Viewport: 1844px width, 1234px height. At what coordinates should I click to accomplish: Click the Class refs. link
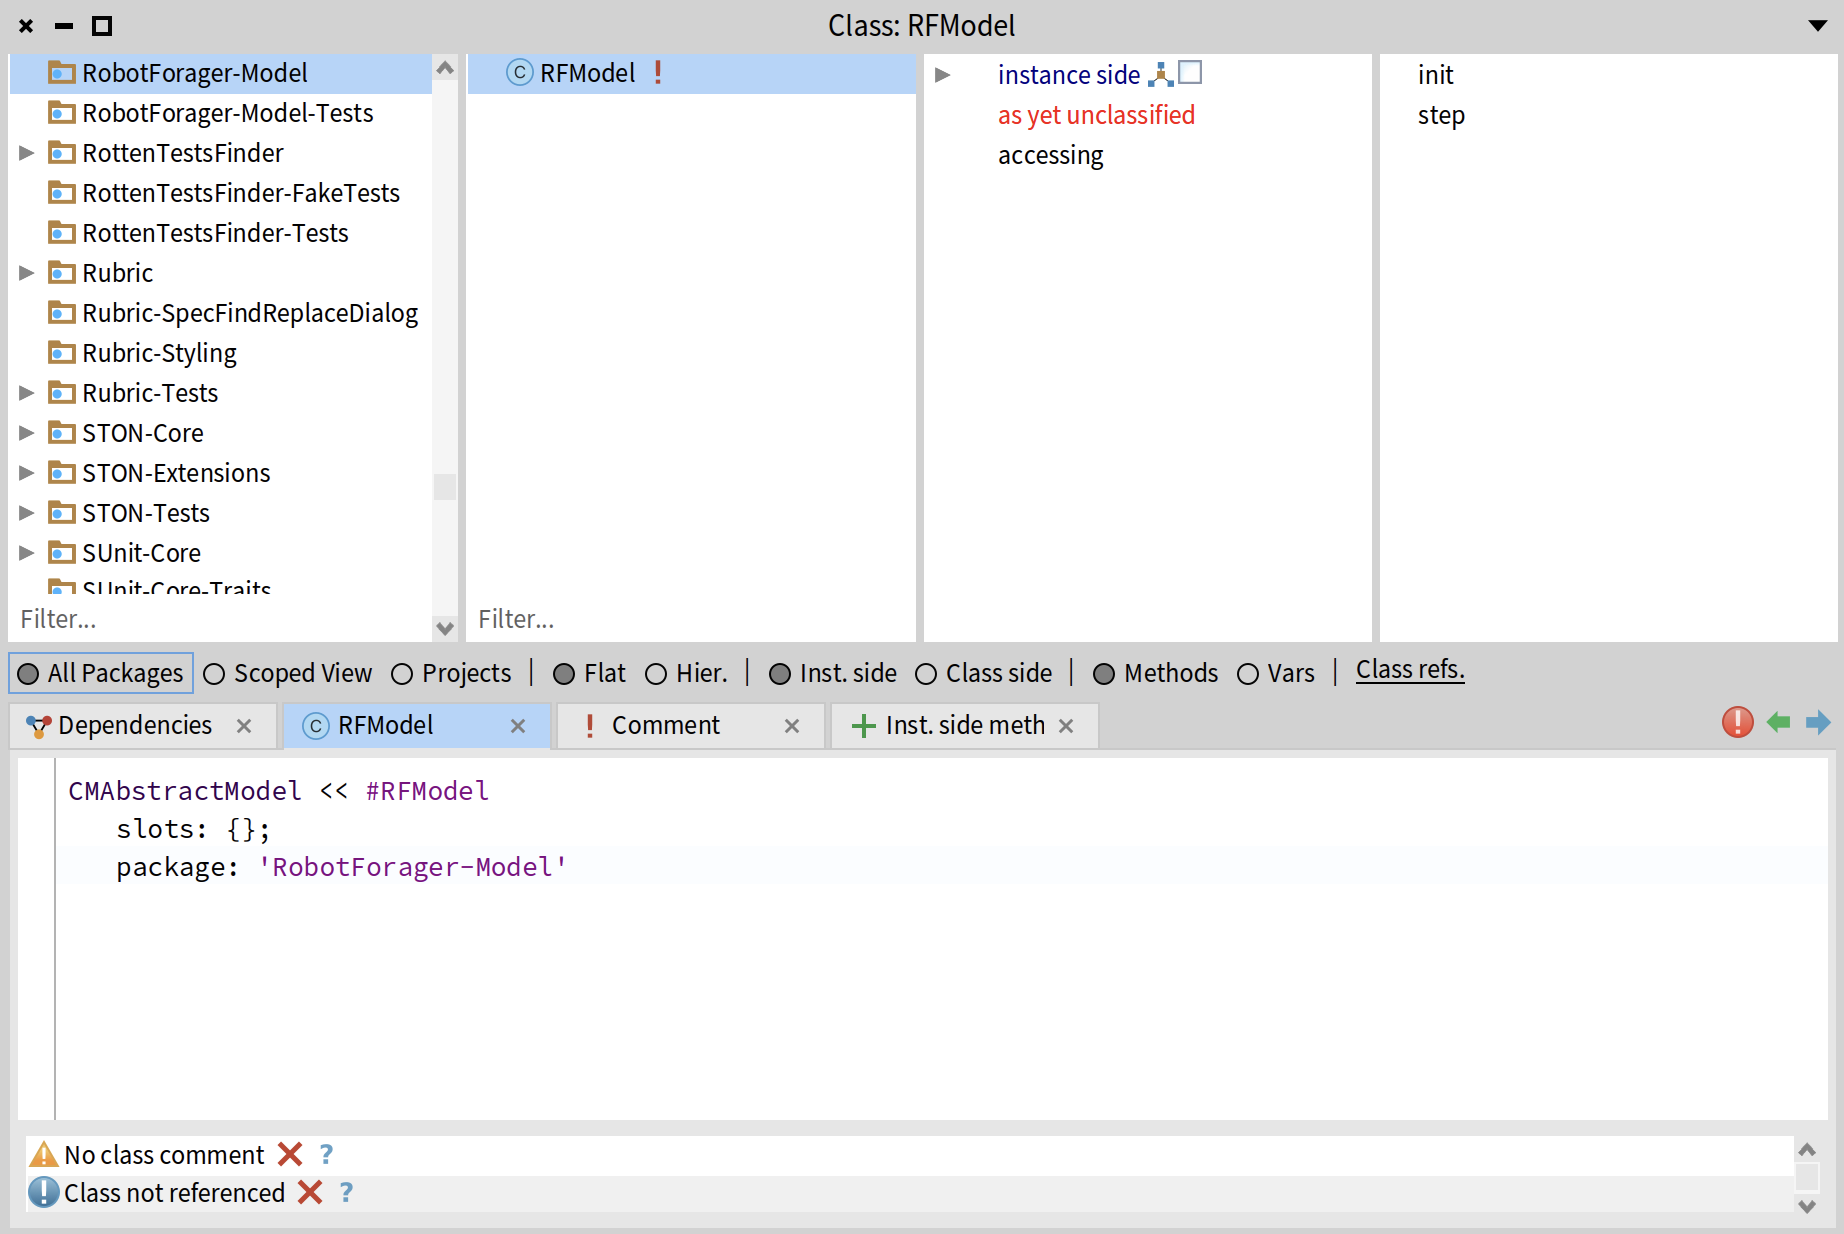pyautogui.click(x=1409, y=670)
